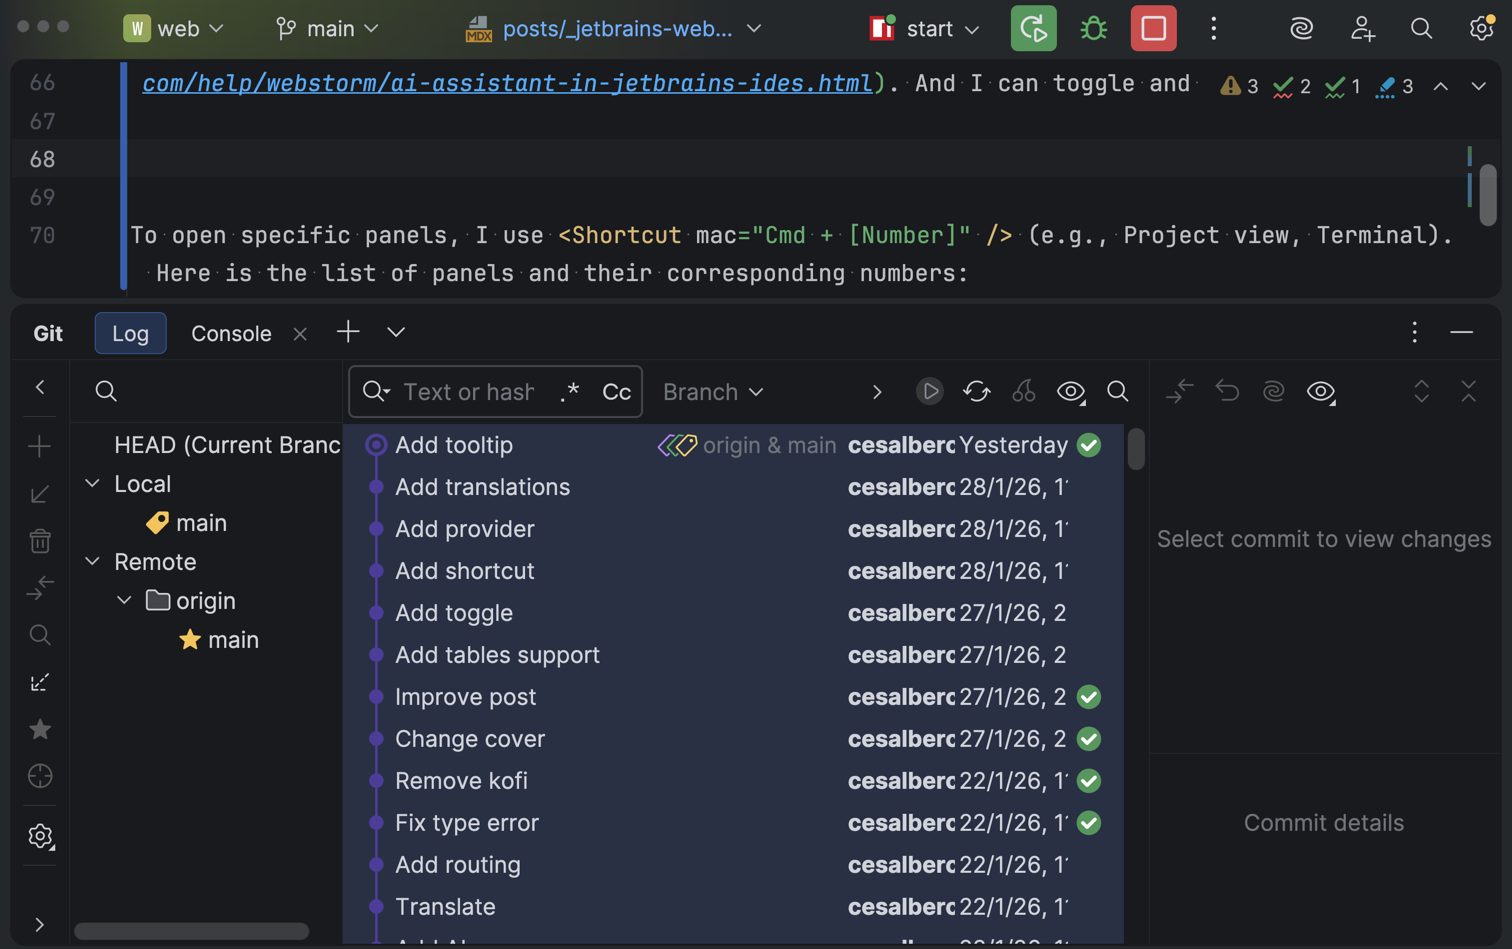The image size is (1512, 949).
Task: Start debugging with the bug icon
Action: [x=1093, y=28]
